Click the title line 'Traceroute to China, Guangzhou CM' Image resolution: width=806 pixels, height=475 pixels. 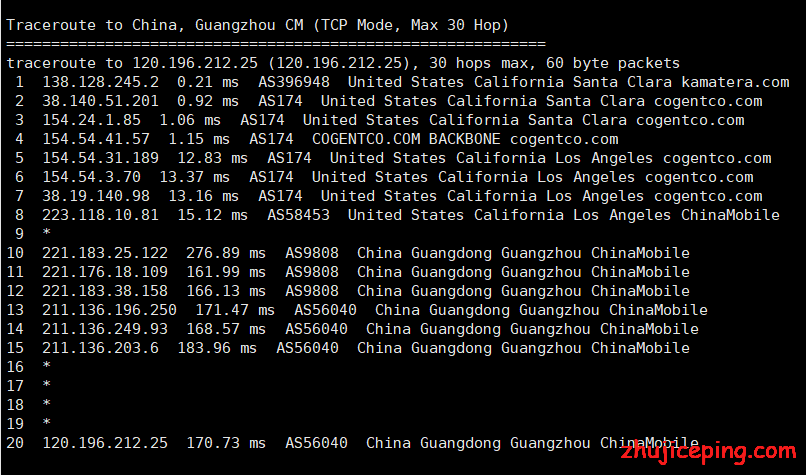click(258, 25)
